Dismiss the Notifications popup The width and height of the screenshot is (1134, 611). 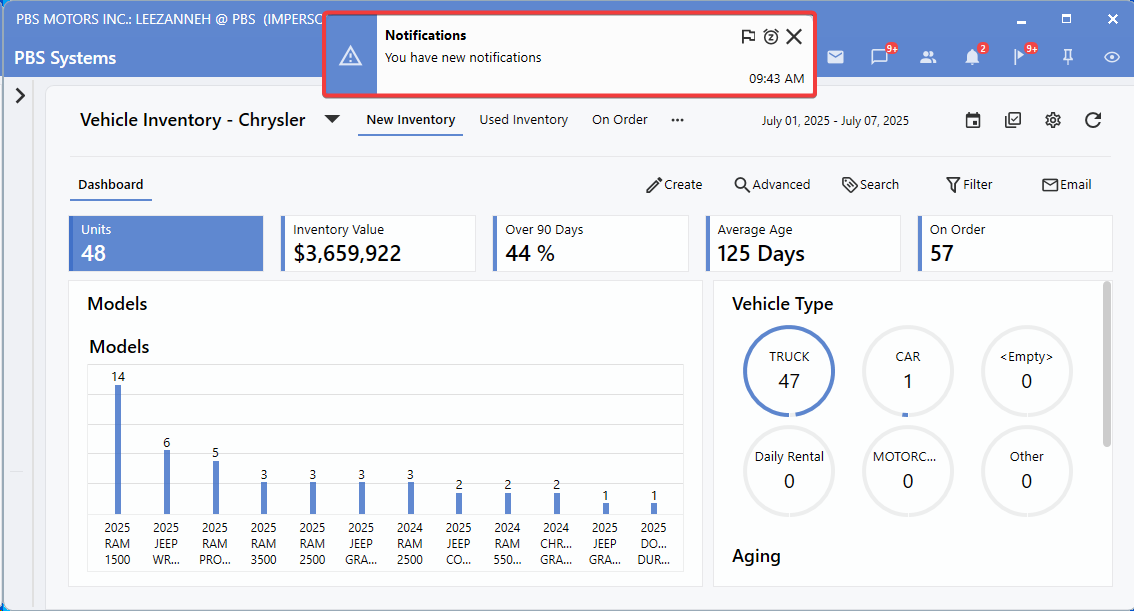pyautogui.click(x=794, y=37)
